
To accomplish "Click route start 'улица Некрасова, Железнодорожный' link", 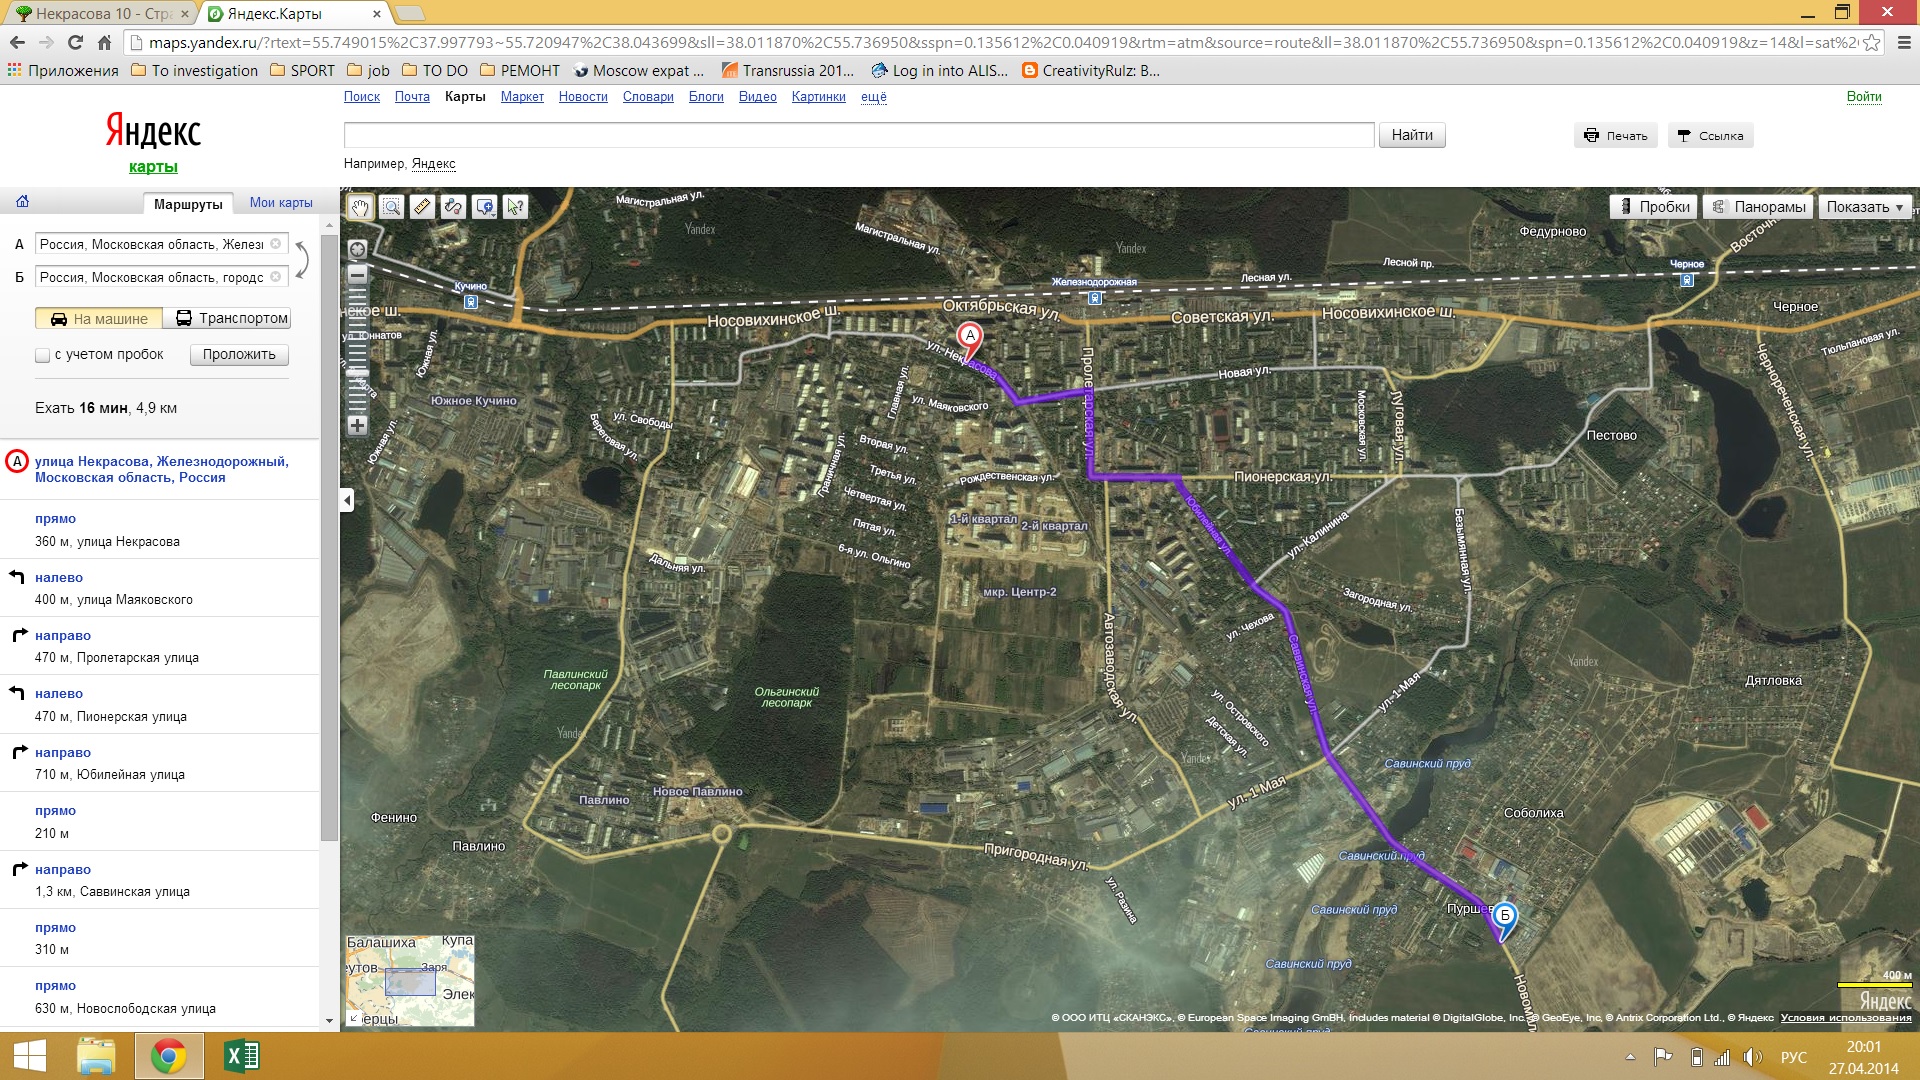I will [161, 469].
